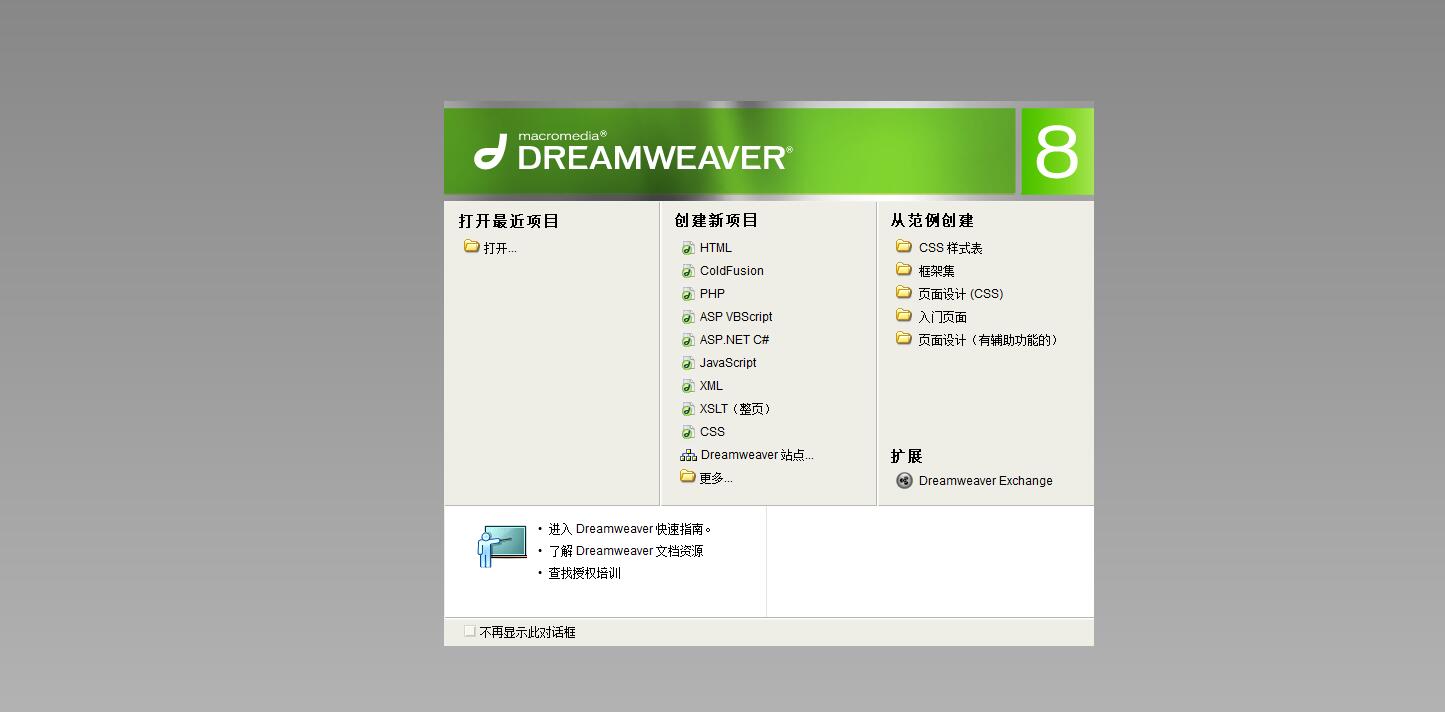Create a new ASP.NET C# file
The height and width of the screenshot is (712, 1445).
pos(734,340)
